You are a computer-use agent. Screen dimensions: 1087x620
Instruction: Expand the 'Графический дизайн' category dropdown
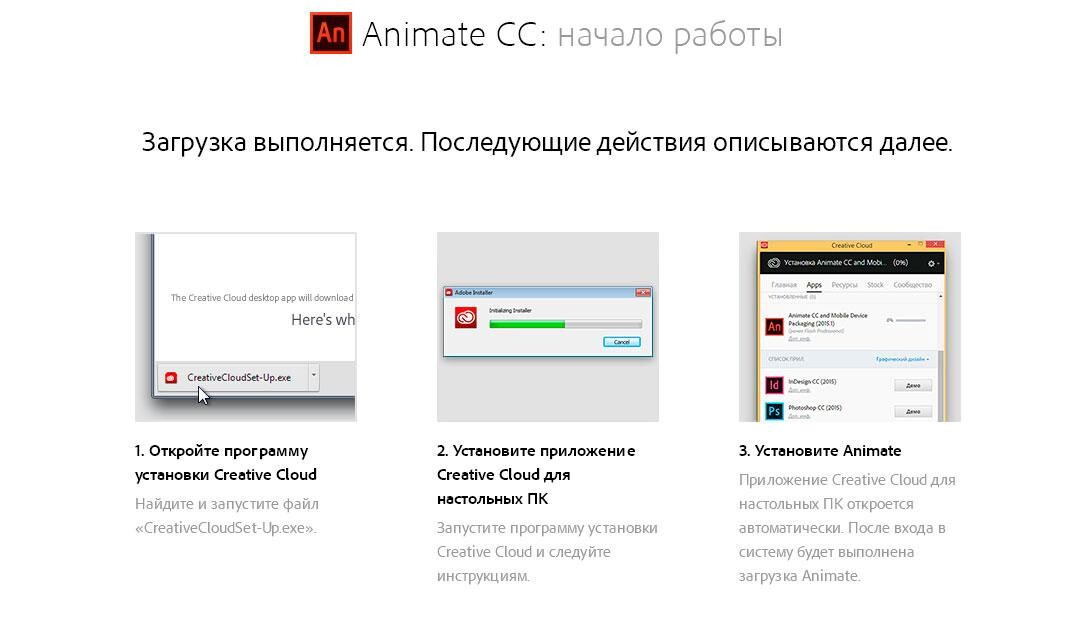[x=903, y=359]
